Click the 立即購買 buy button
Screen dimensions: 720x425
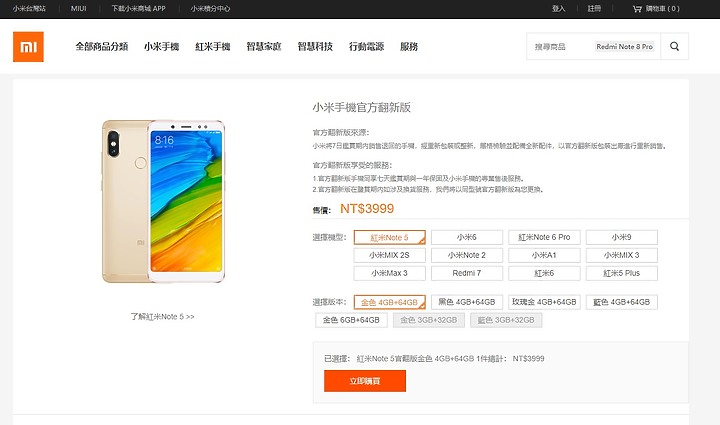click(365, 381)
